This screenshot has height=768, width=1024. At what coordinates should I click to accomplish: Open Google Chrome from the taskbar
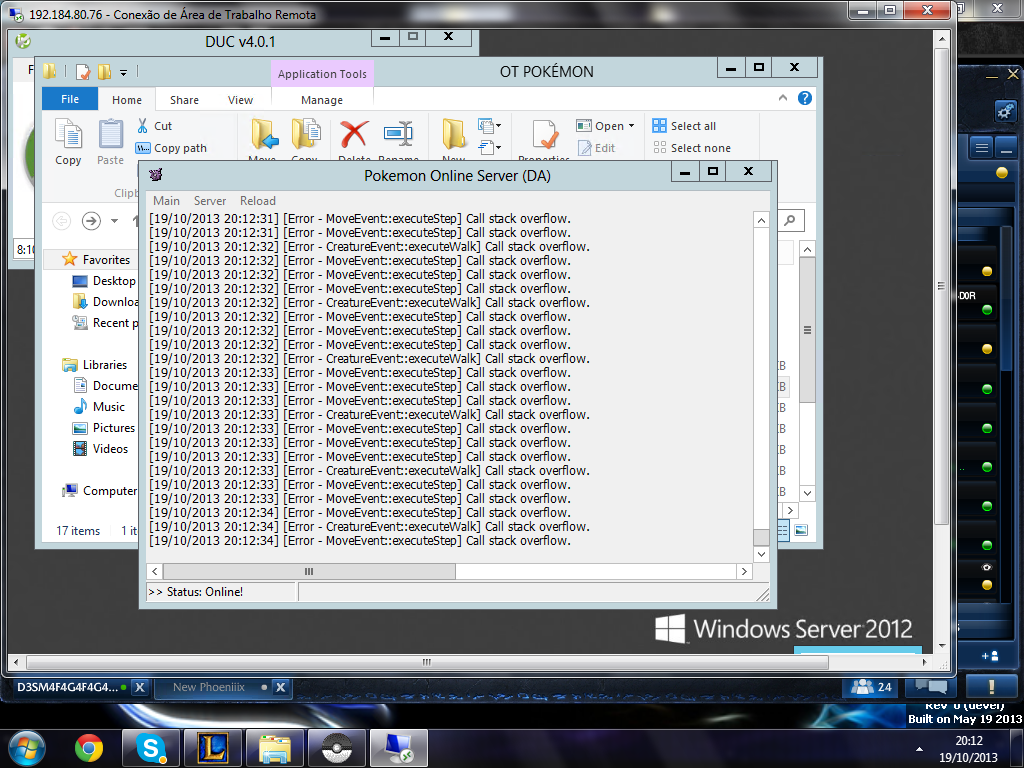89,748
